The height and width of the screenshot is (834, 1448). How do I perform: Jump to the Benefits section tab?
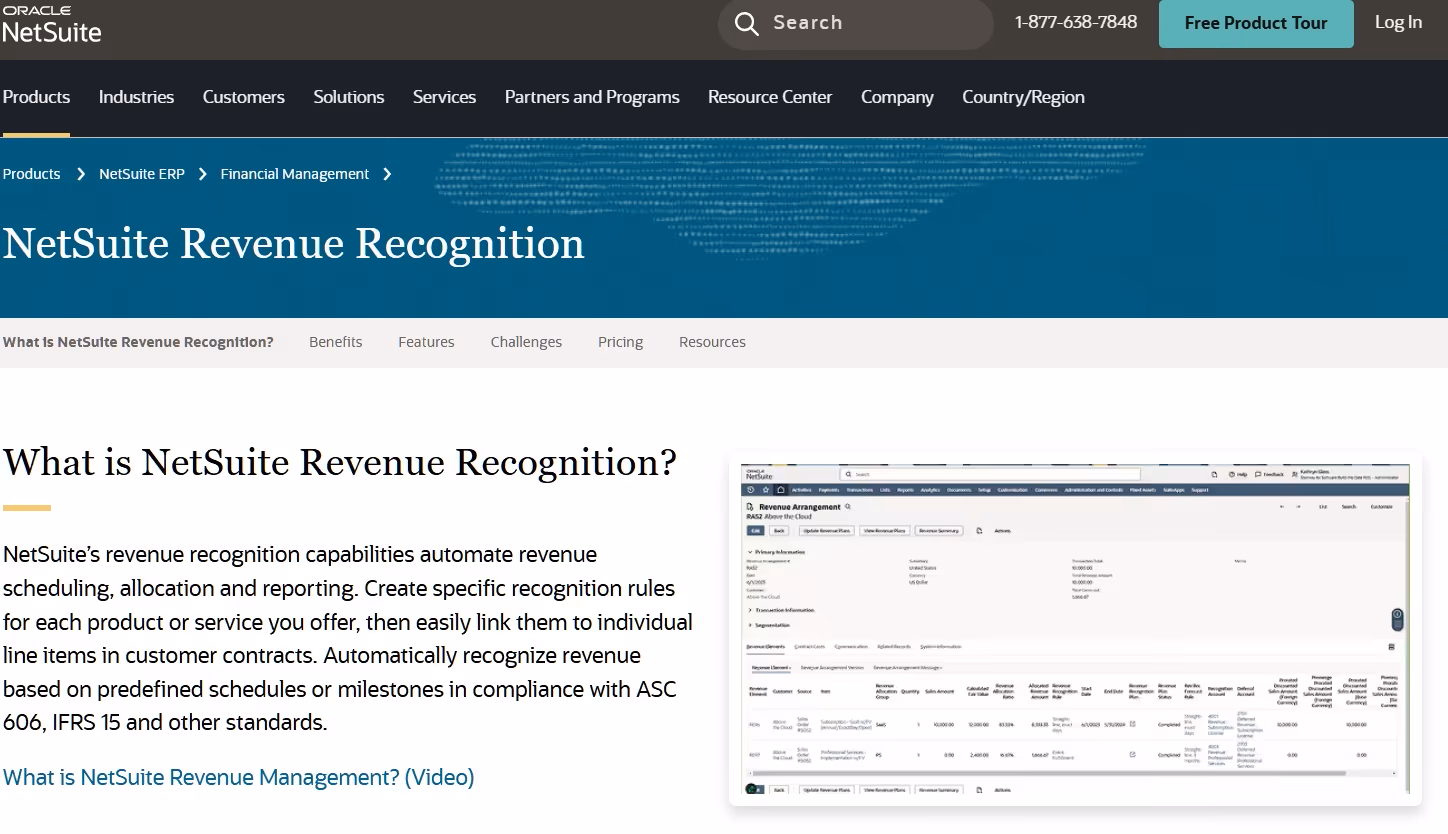(336, 342)
